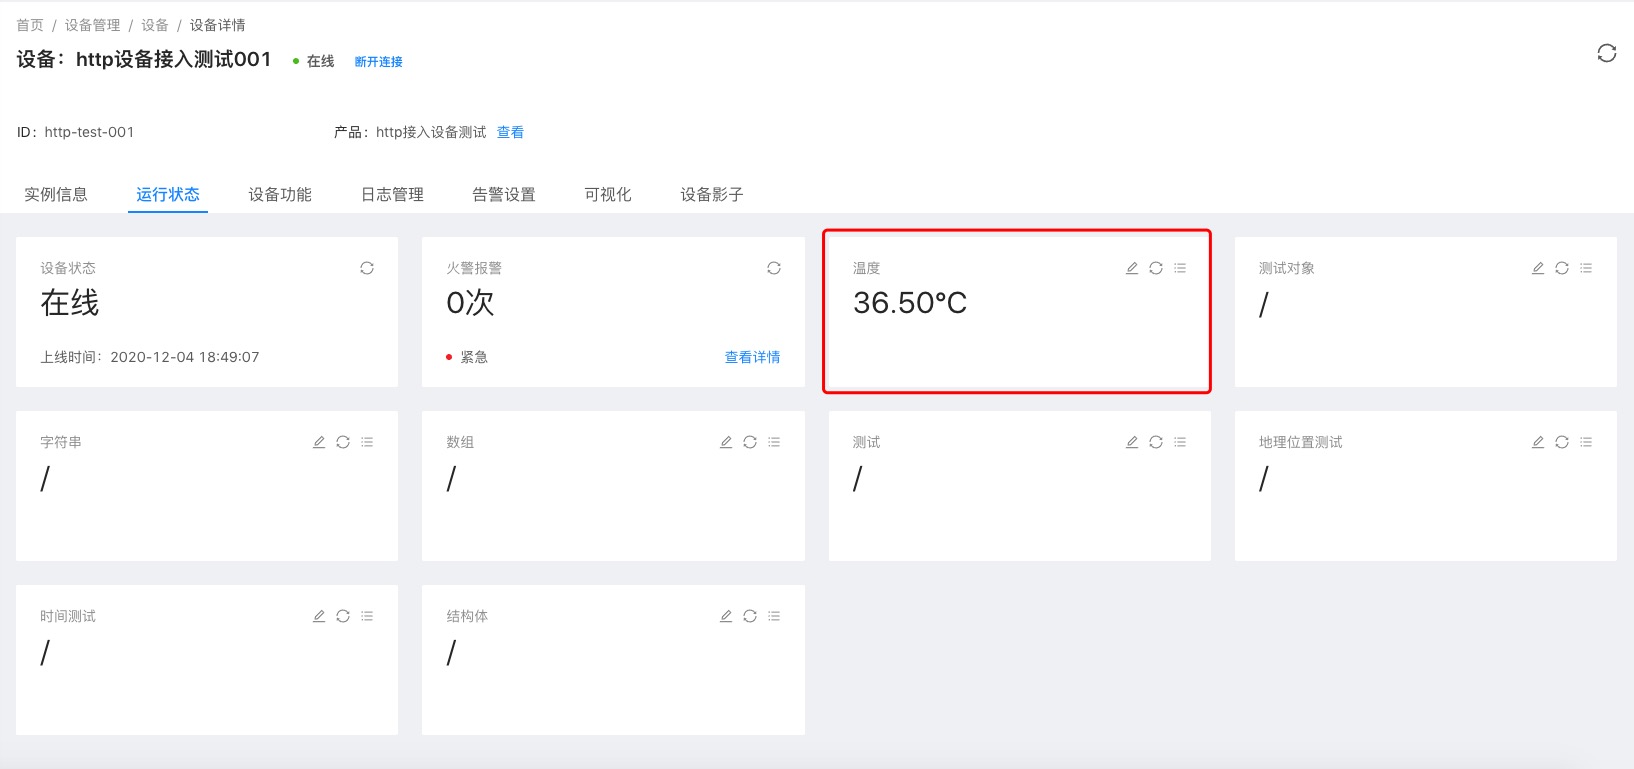The height and width of the screenshot is (769, 1634).
Task: Open the 设备功能 tab
Action: click(280, 194)
